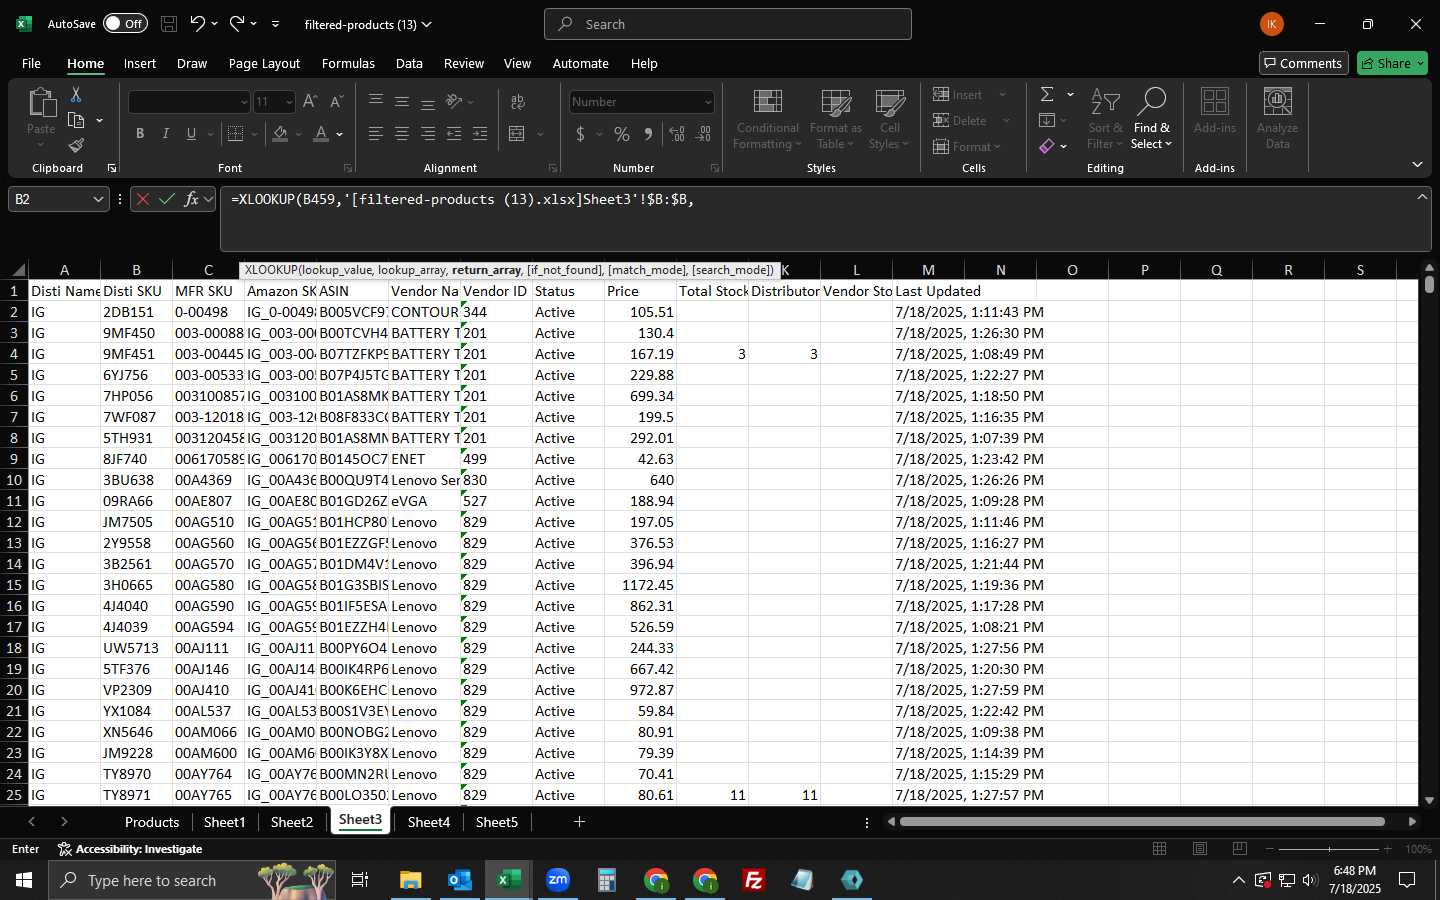Click the Cell Styles button
The image size is (1440, 900).
tap(889, 118)
